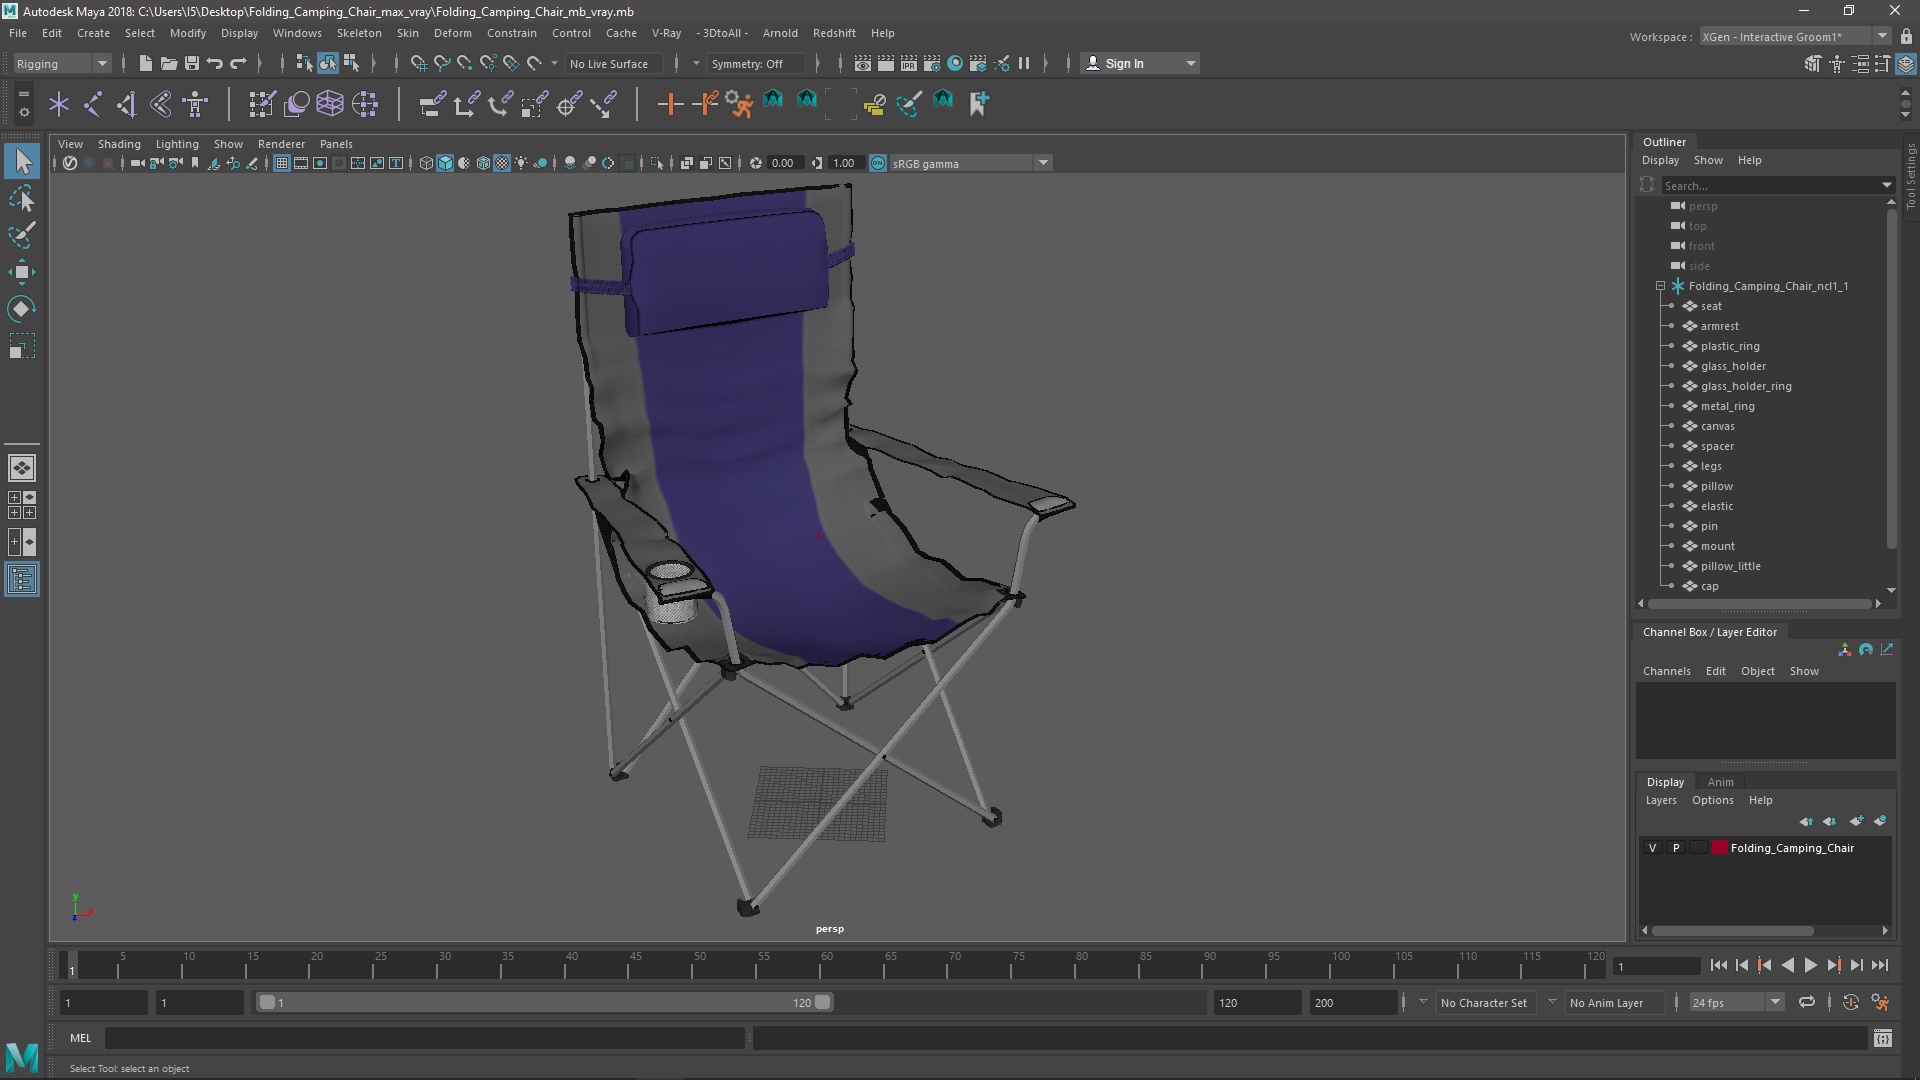Open the Script Editor
The height and width of the screenshot is (1080, 1920).
[1882, 1038]
